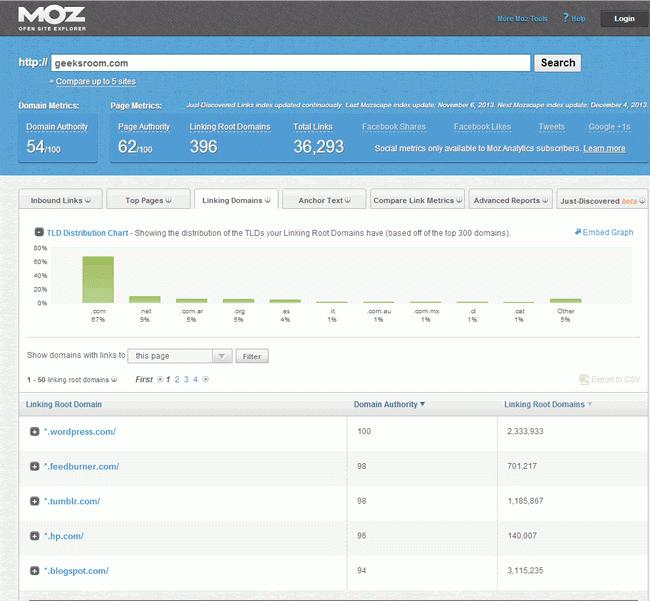Image resolution: width=650 pixels, height=601 pixels.
Task: Open the *.wordpress.com/ domain link
Action: coord(80,431)
